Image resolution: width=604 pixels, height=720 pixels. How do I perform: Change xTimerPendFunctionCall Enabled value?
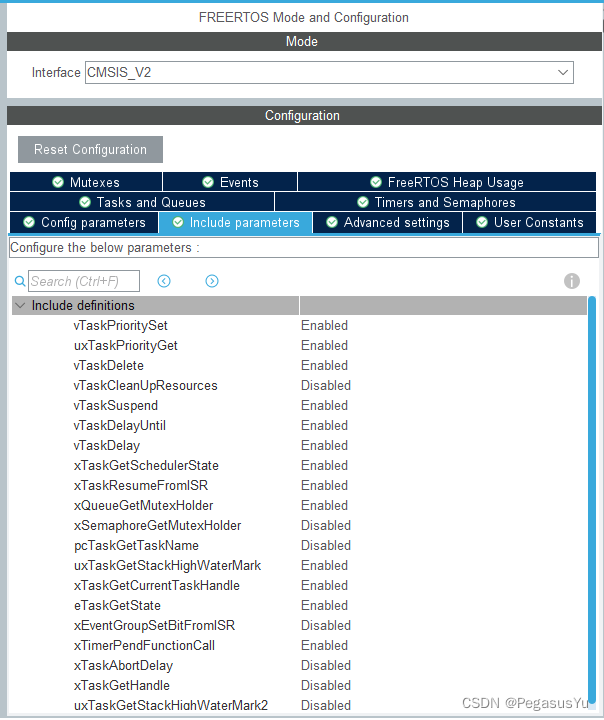click(324, 645)
